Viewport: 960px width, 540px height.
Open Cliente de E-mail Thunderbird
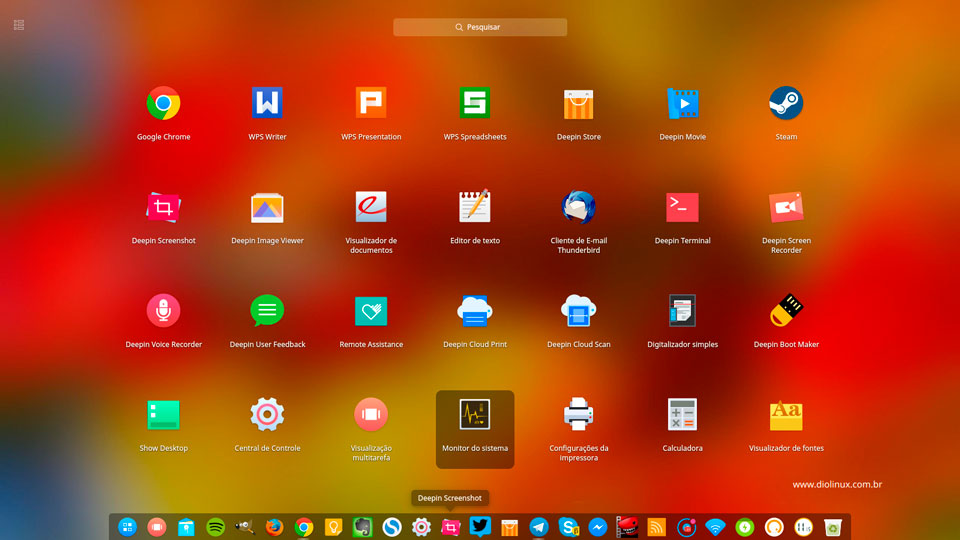click(x=579, y=207)
